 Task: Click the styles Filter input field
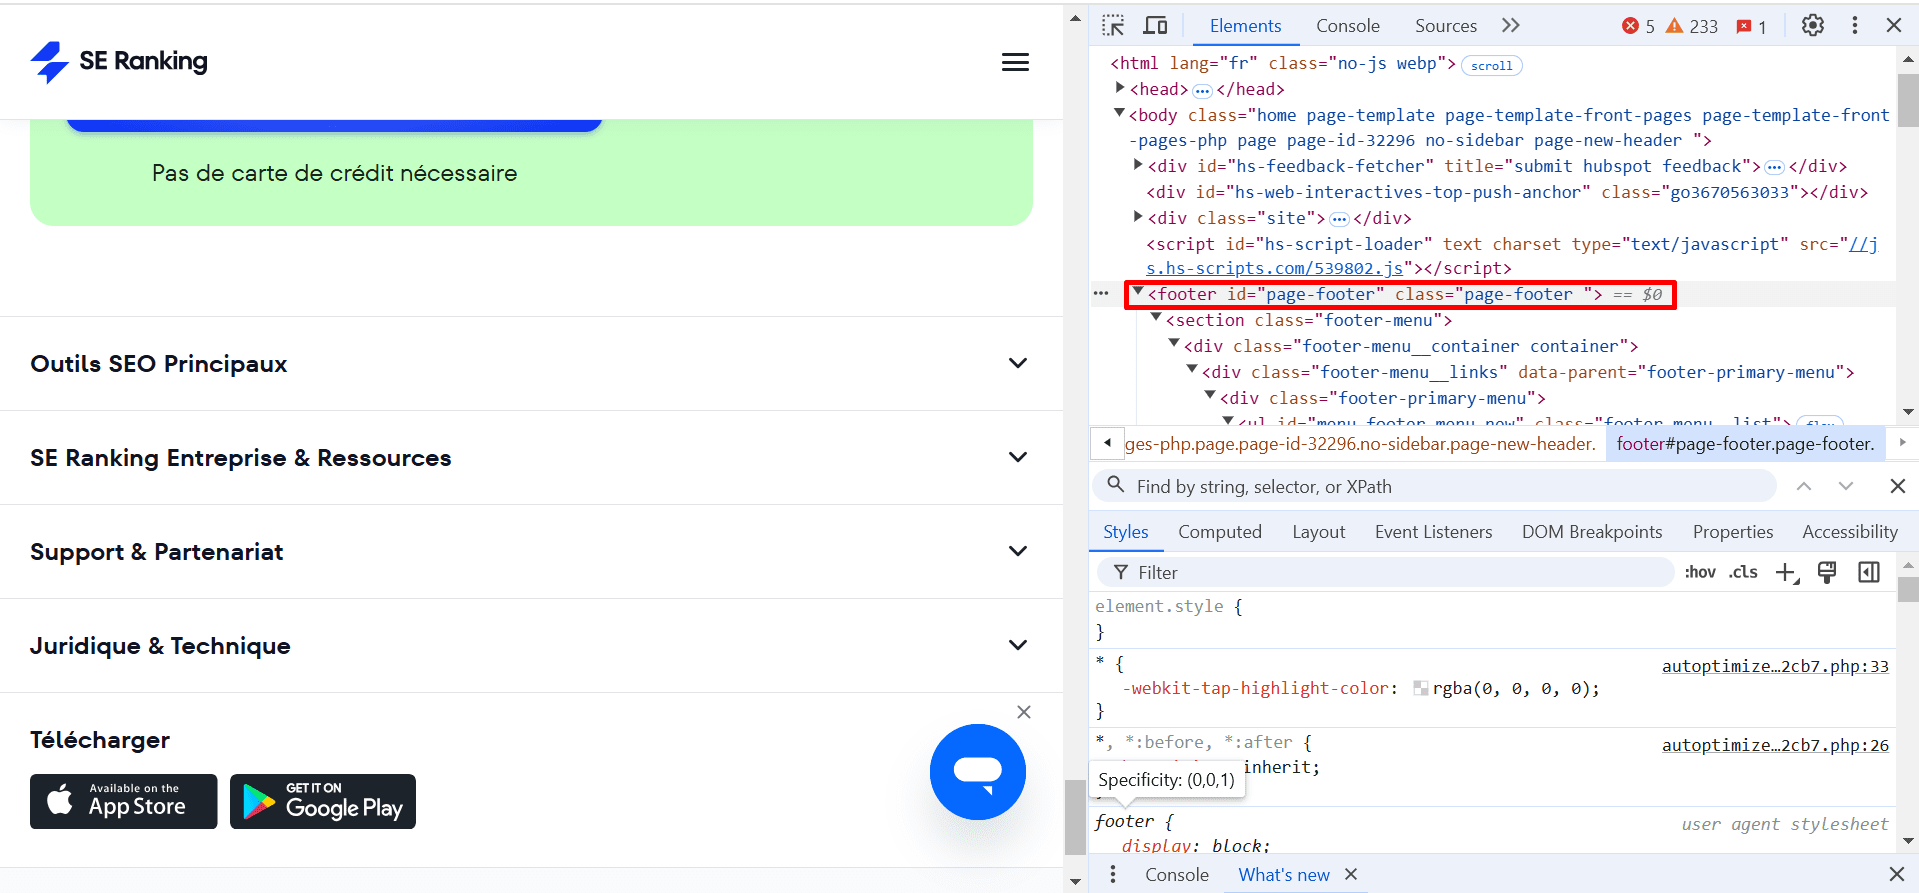[x=1385, y=573]
